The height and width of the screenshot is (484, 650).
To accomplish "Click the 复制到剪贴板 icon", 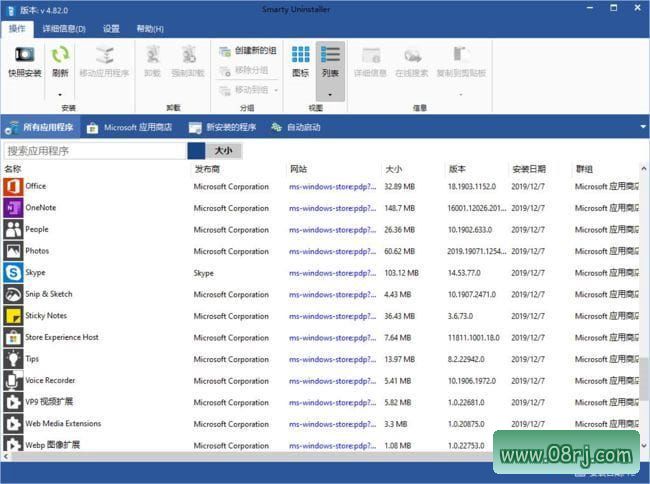I will click(461, 55).
